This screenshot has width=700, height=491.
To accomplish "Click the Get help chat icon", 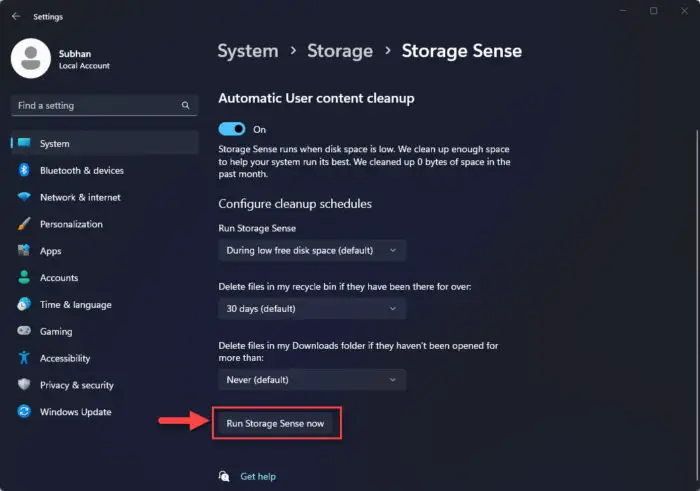I will (224, 476).
